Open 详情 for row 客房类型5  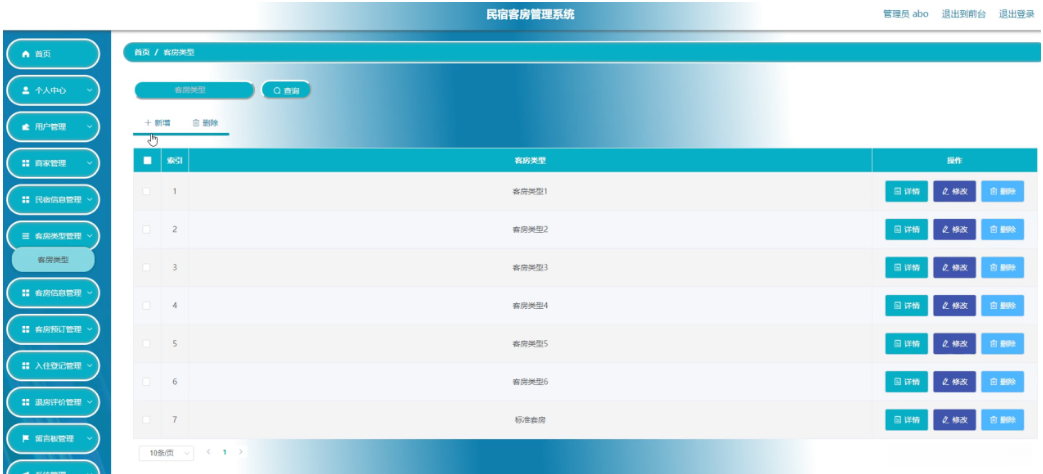coord(906,344)
